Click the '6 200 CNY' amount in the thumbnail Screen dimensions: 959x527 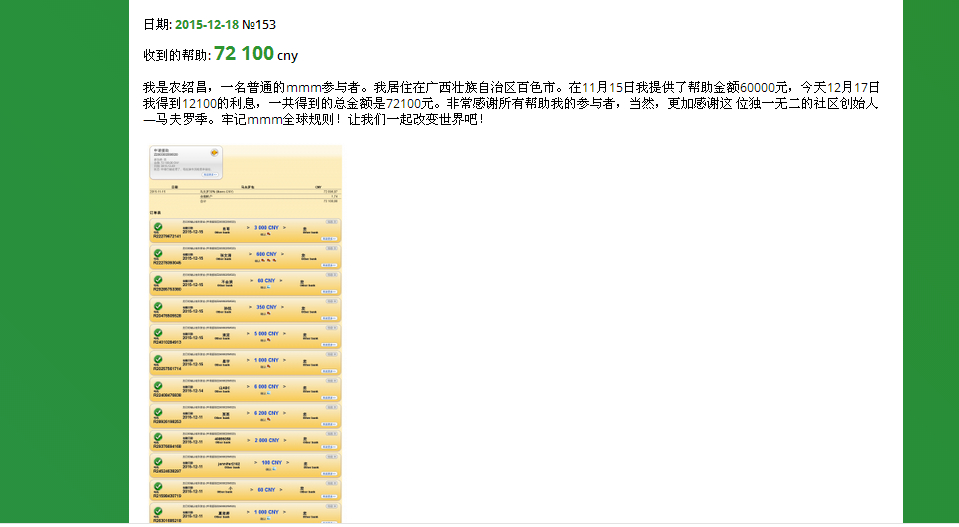pos(266,413)
